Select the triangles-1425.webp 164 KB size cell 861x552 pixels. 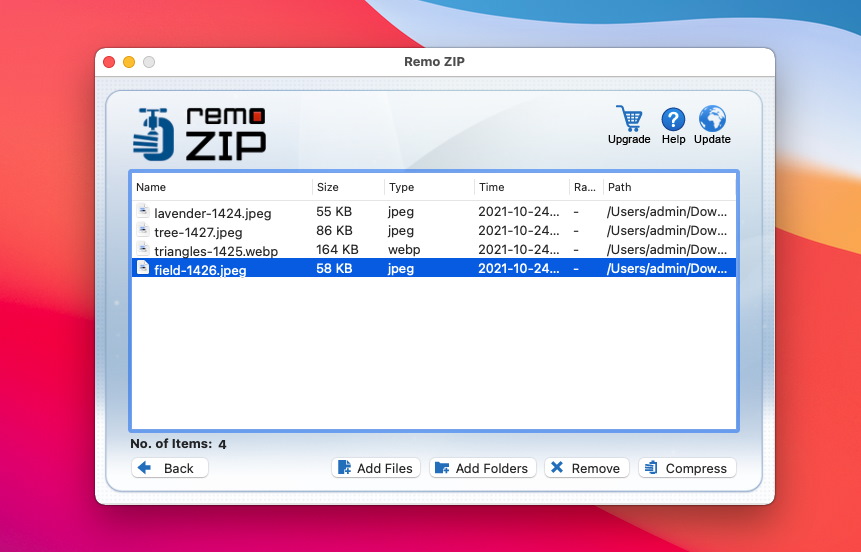tap(337, 249)
